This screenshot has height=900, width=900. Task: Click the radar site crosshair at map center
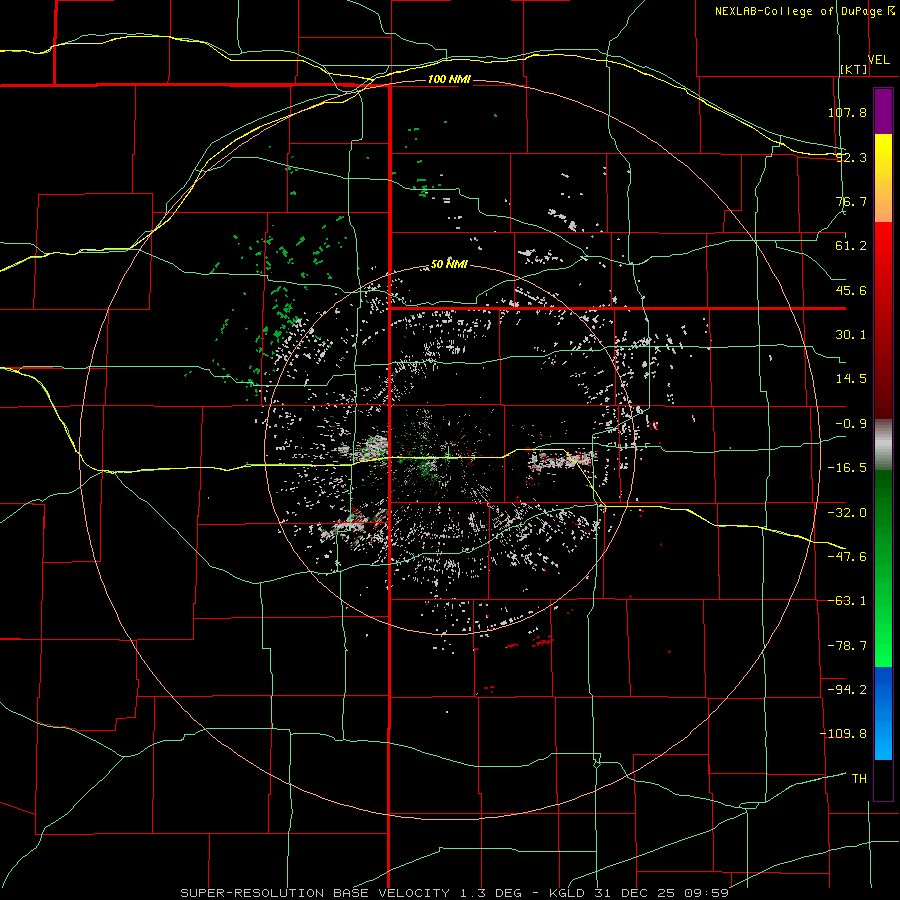coord(447,453)
